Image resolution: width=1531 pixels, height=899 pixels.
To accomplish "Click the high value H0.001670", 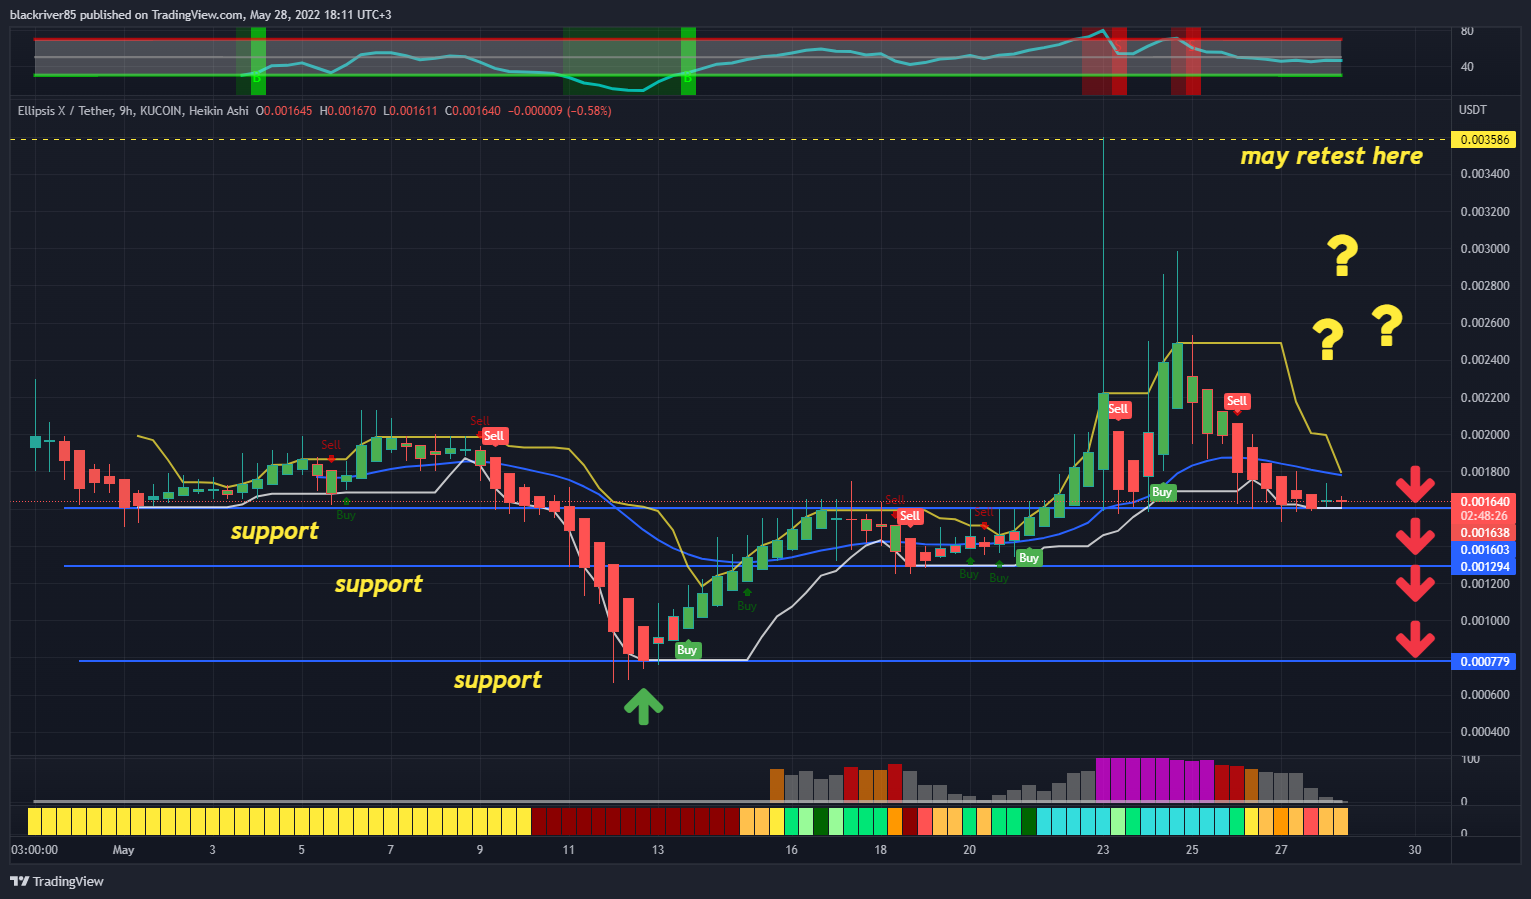I will pos(348,111).
